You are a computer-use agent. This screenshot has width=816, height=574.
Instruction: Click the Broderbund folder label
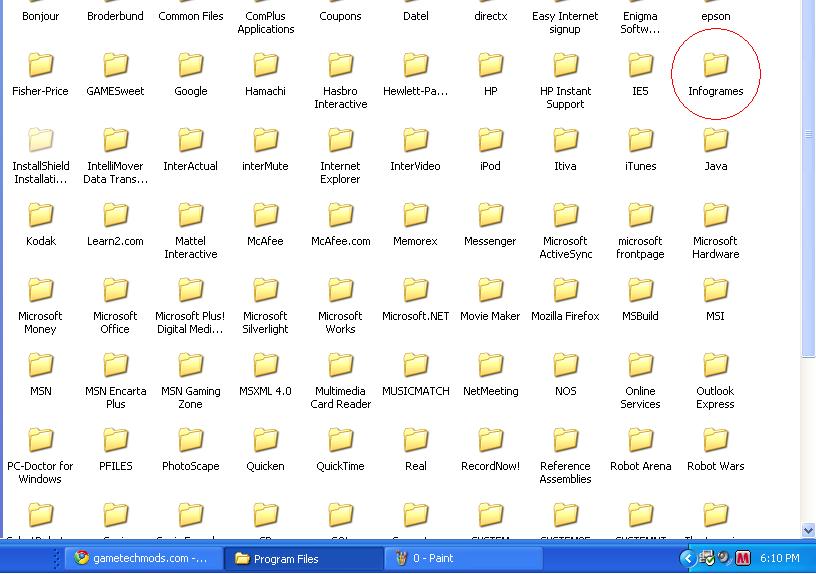point(116,16)
